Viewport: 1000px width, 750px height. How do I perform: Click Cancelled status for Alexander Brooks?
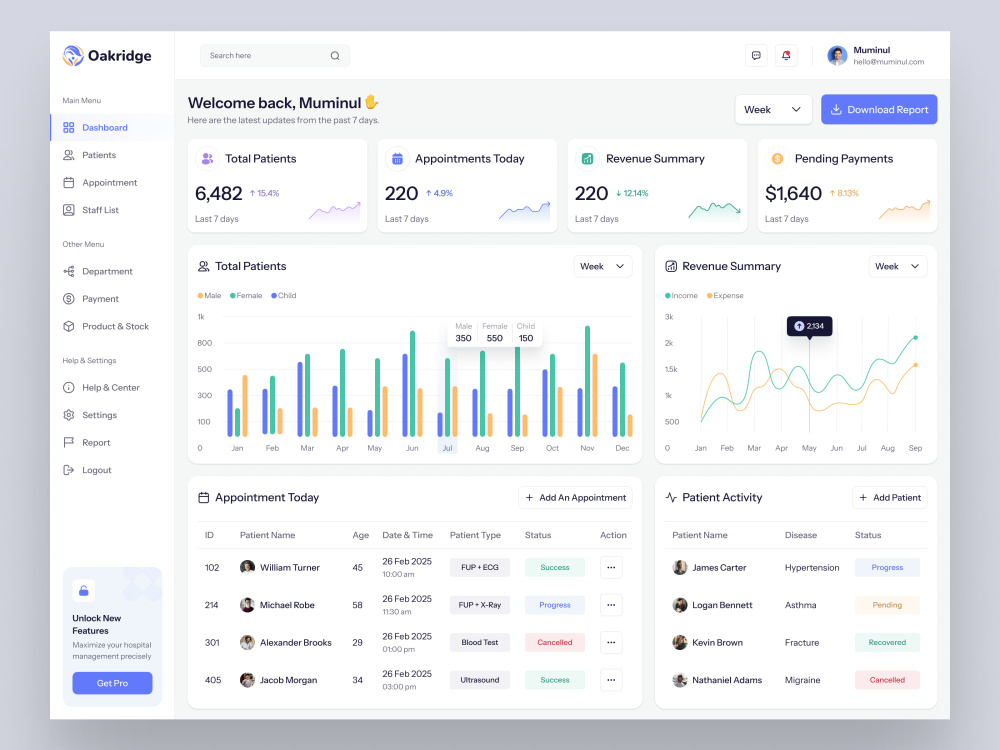pos(555,642)
